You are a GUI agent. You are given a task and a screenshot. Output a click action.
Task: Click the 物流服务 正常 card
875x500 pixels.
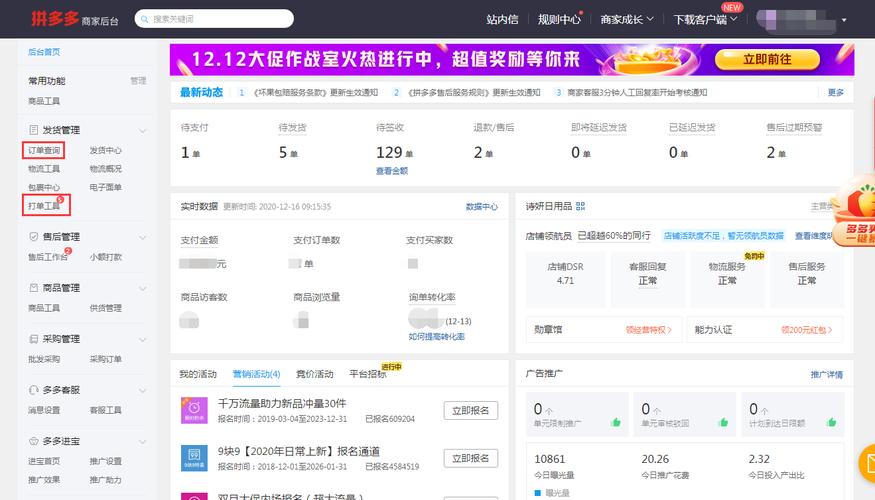coord(727,279)
